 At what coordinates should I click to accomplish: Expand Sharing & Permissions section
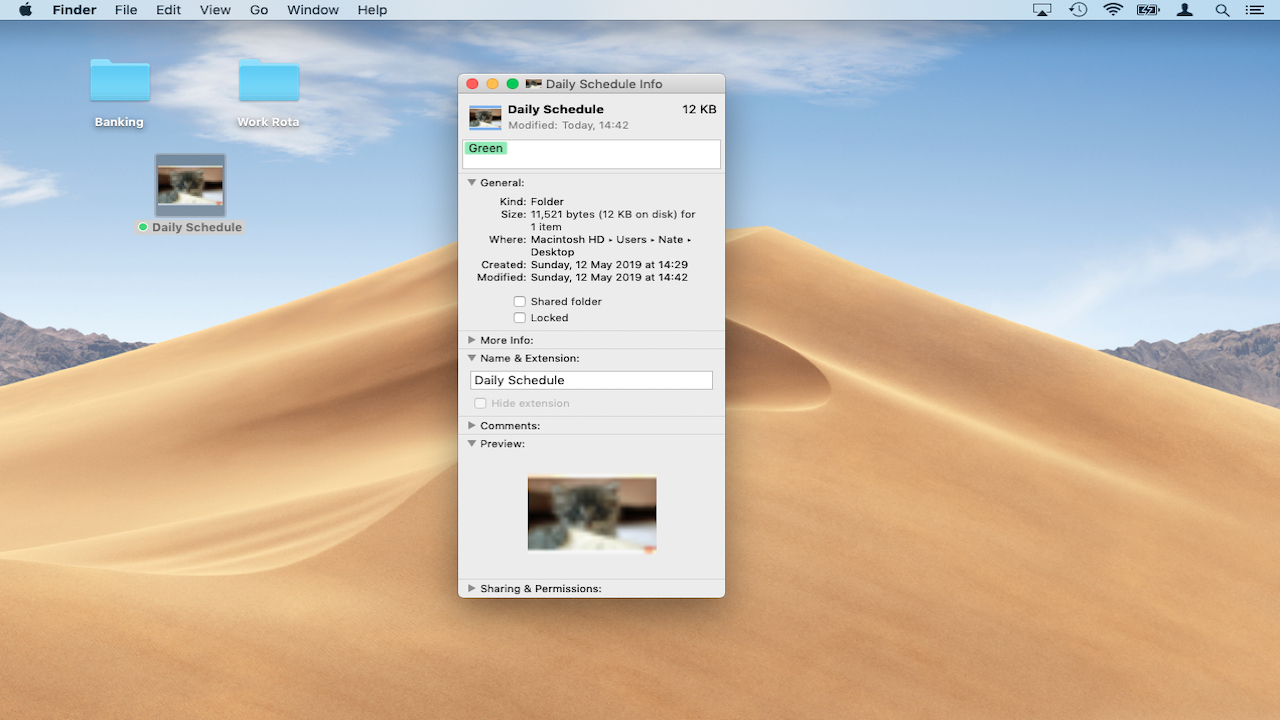472,588
